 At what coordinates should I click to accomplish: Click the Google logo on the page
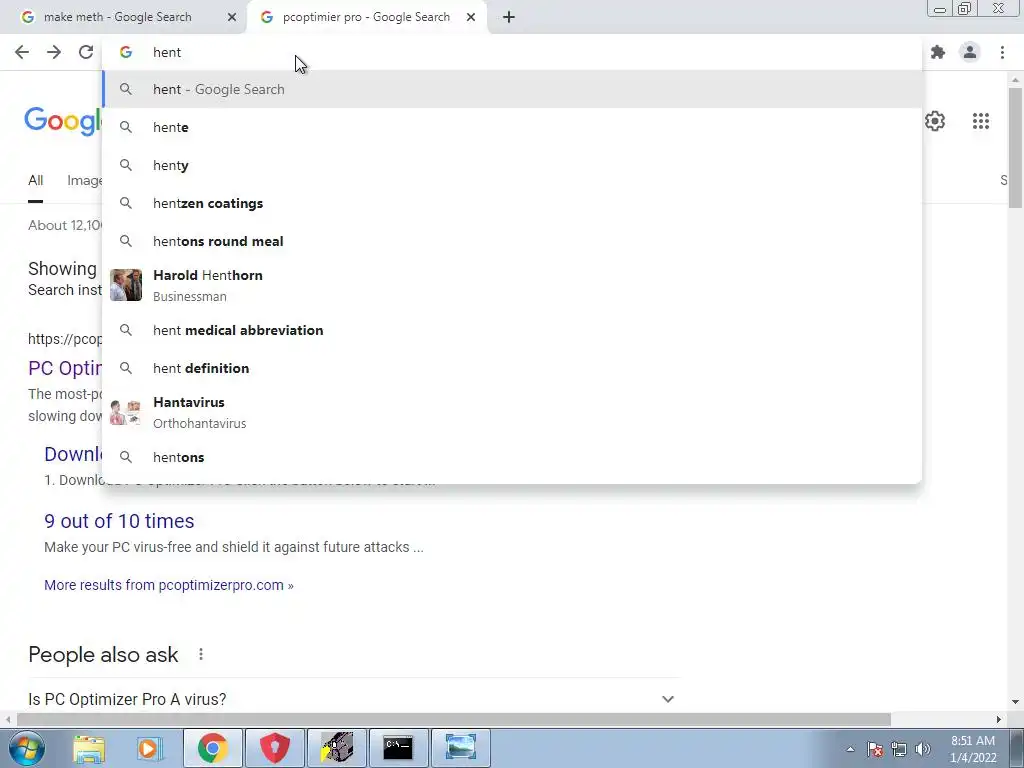pyautogui.click(x=63, y=122)
